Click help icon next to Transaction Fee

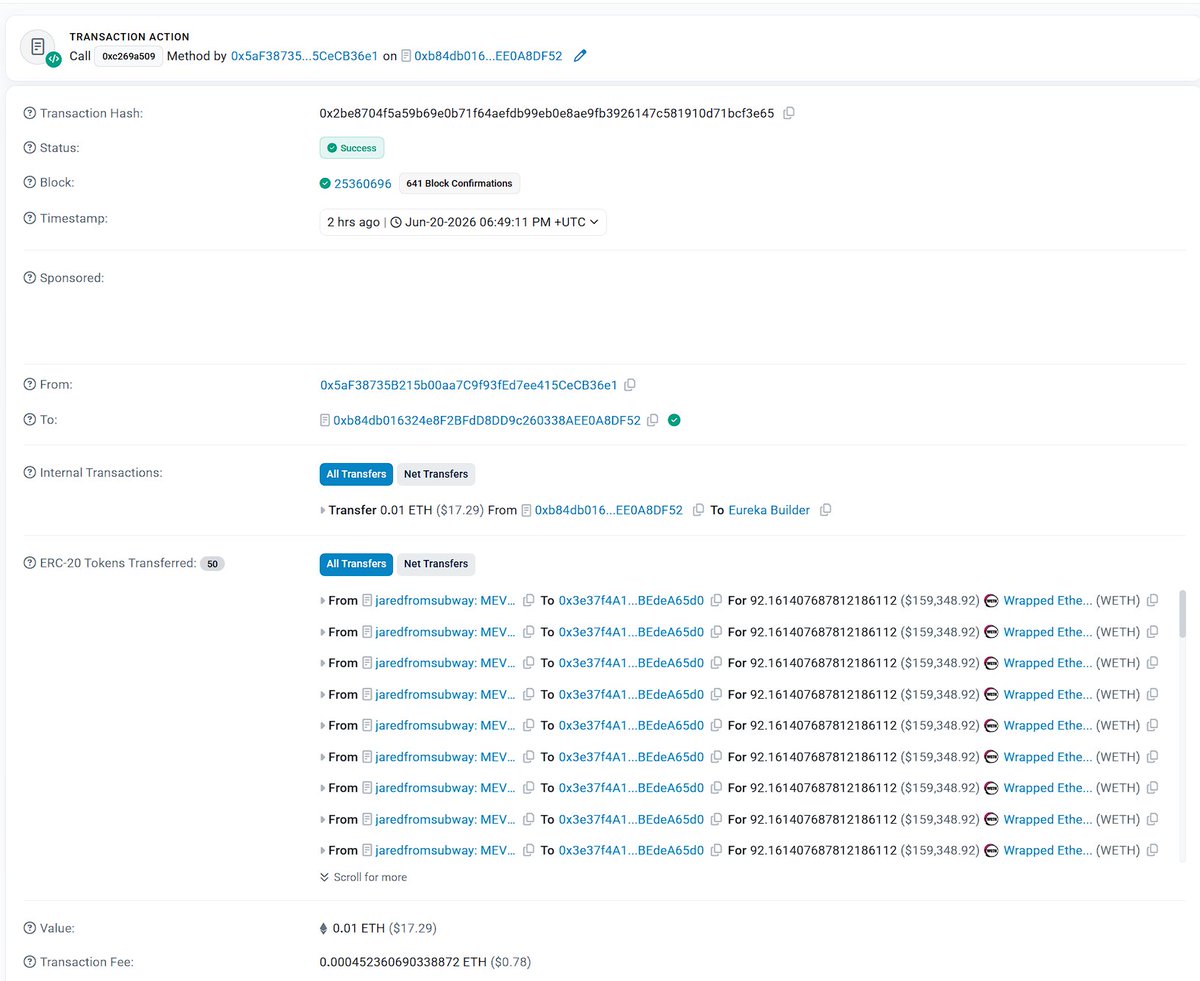pyautogui.click(x=30, y=962)
